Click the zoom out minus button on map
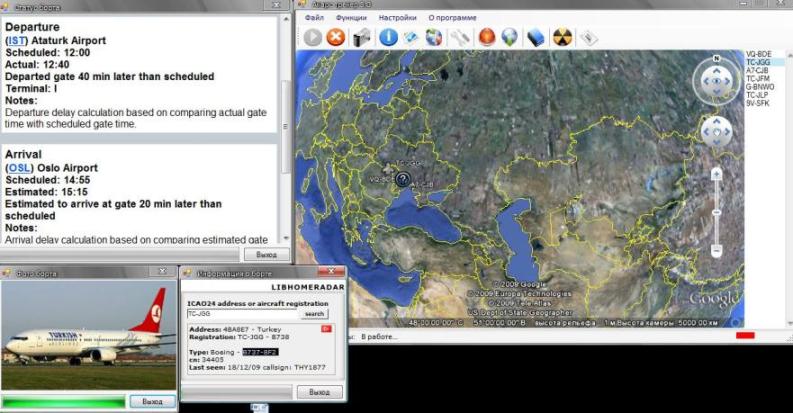This screenshot has width=793, height=413. [x=716, y=250]
